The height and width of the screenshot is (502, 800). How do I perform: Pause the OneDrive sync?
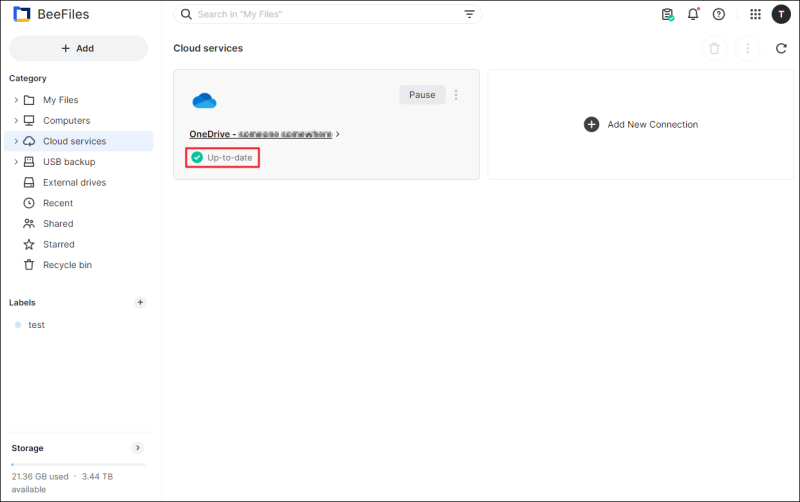coord(422,95)
